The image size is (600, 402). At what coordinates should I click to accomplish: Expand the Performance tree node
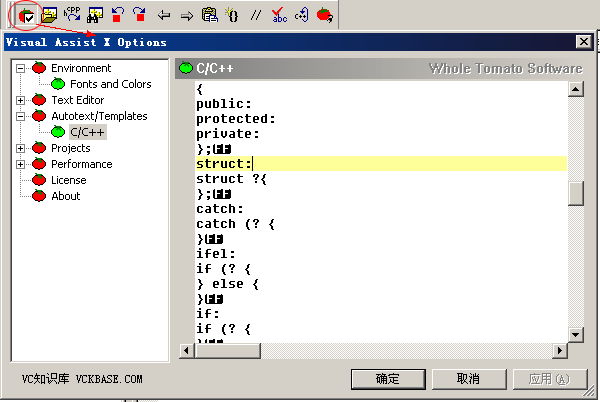20,164
